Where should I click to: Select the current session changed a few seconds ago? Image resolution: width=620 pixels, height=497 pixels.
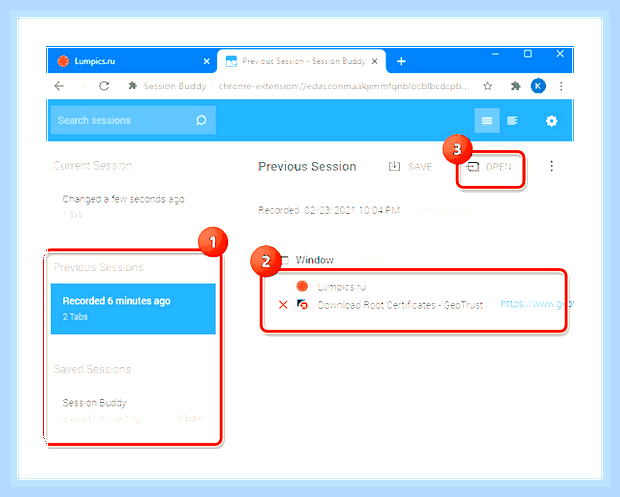[133, 206]
